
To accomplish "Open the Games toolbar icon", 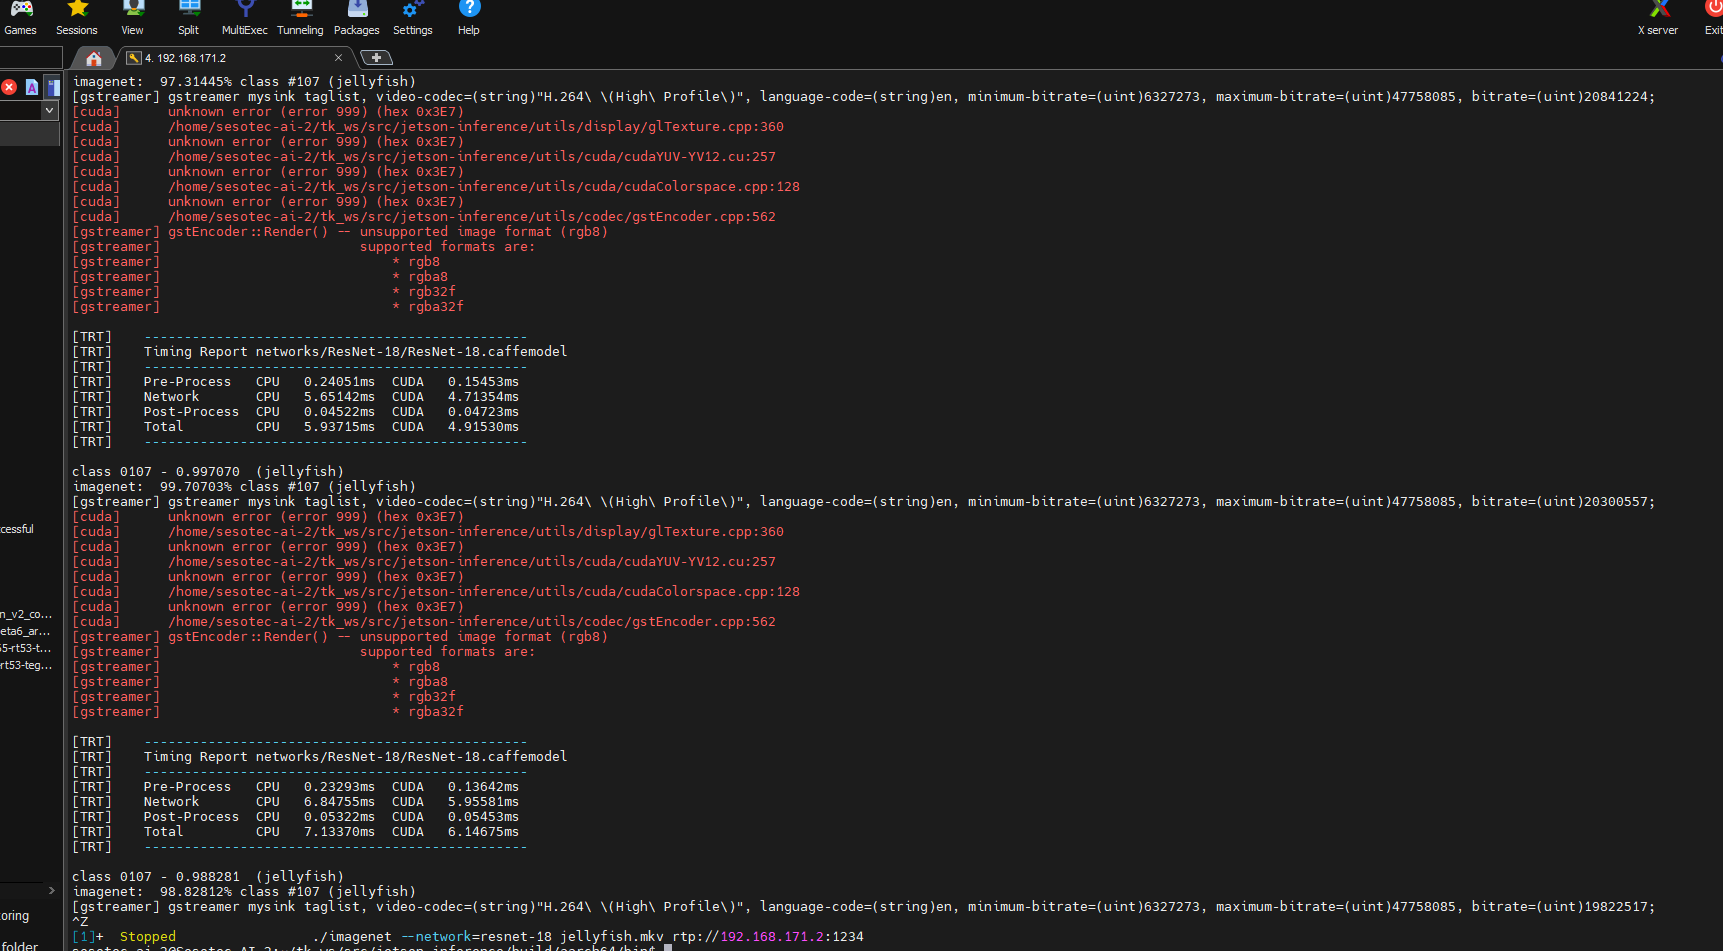I will coord(20,18).
